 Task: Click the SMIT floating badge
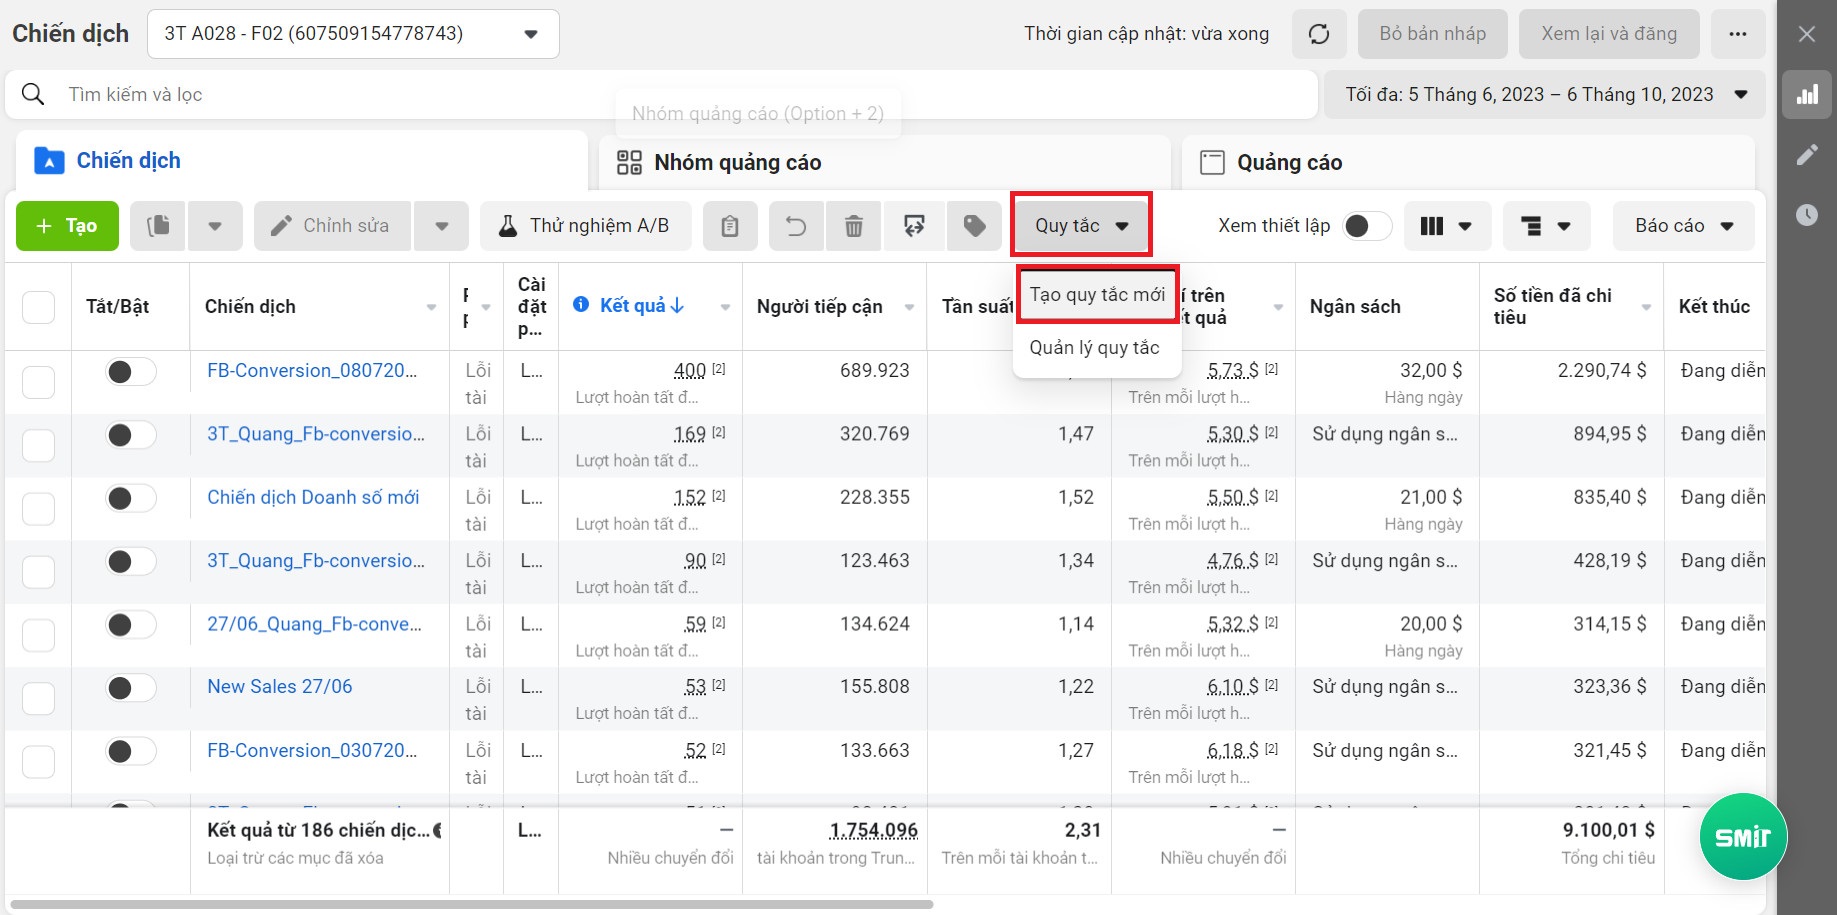point(1743,837)
